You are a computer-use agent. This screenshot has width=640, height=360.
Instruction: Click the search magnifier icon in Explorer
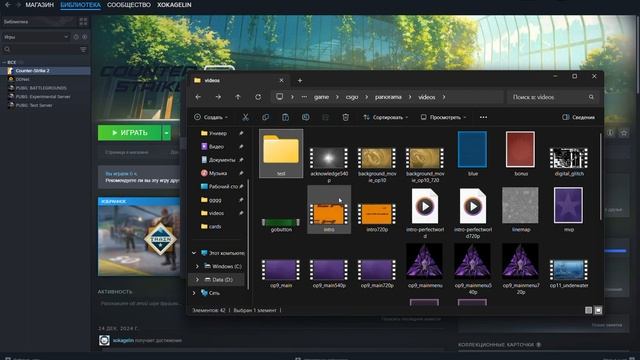point(591,97)
